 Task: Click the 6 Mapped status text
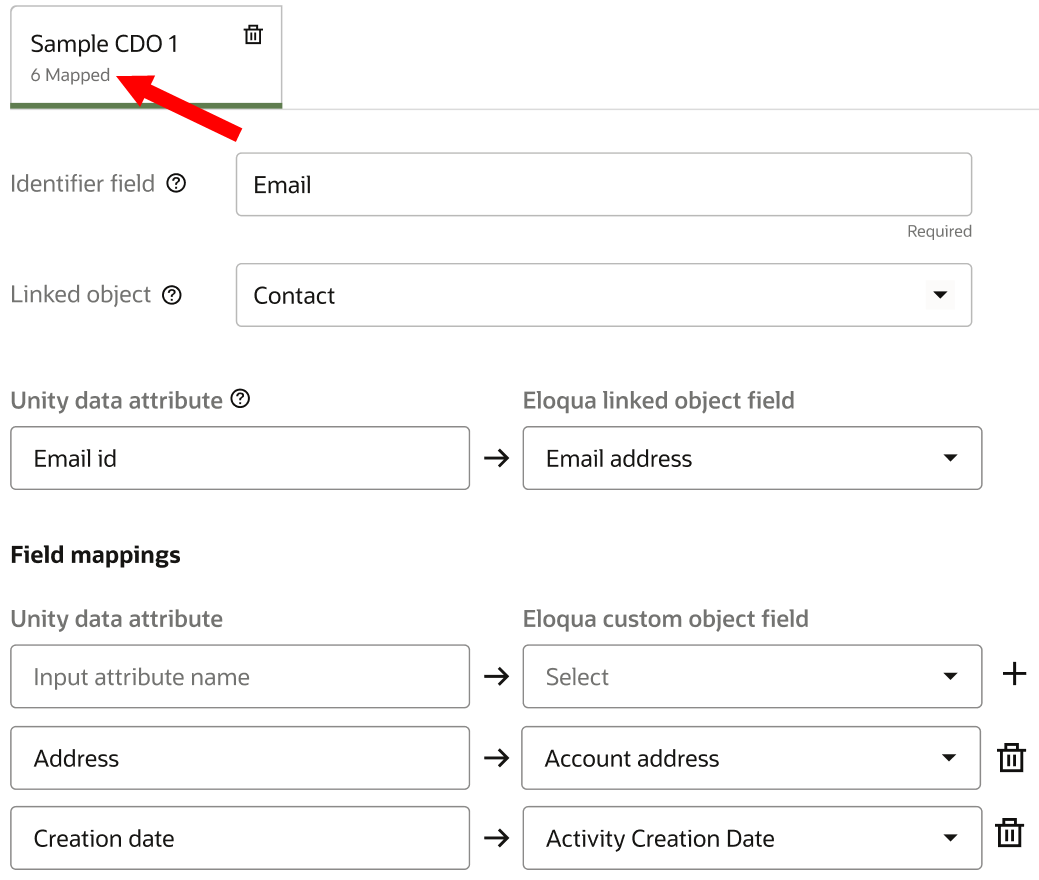tap(70, 76)
